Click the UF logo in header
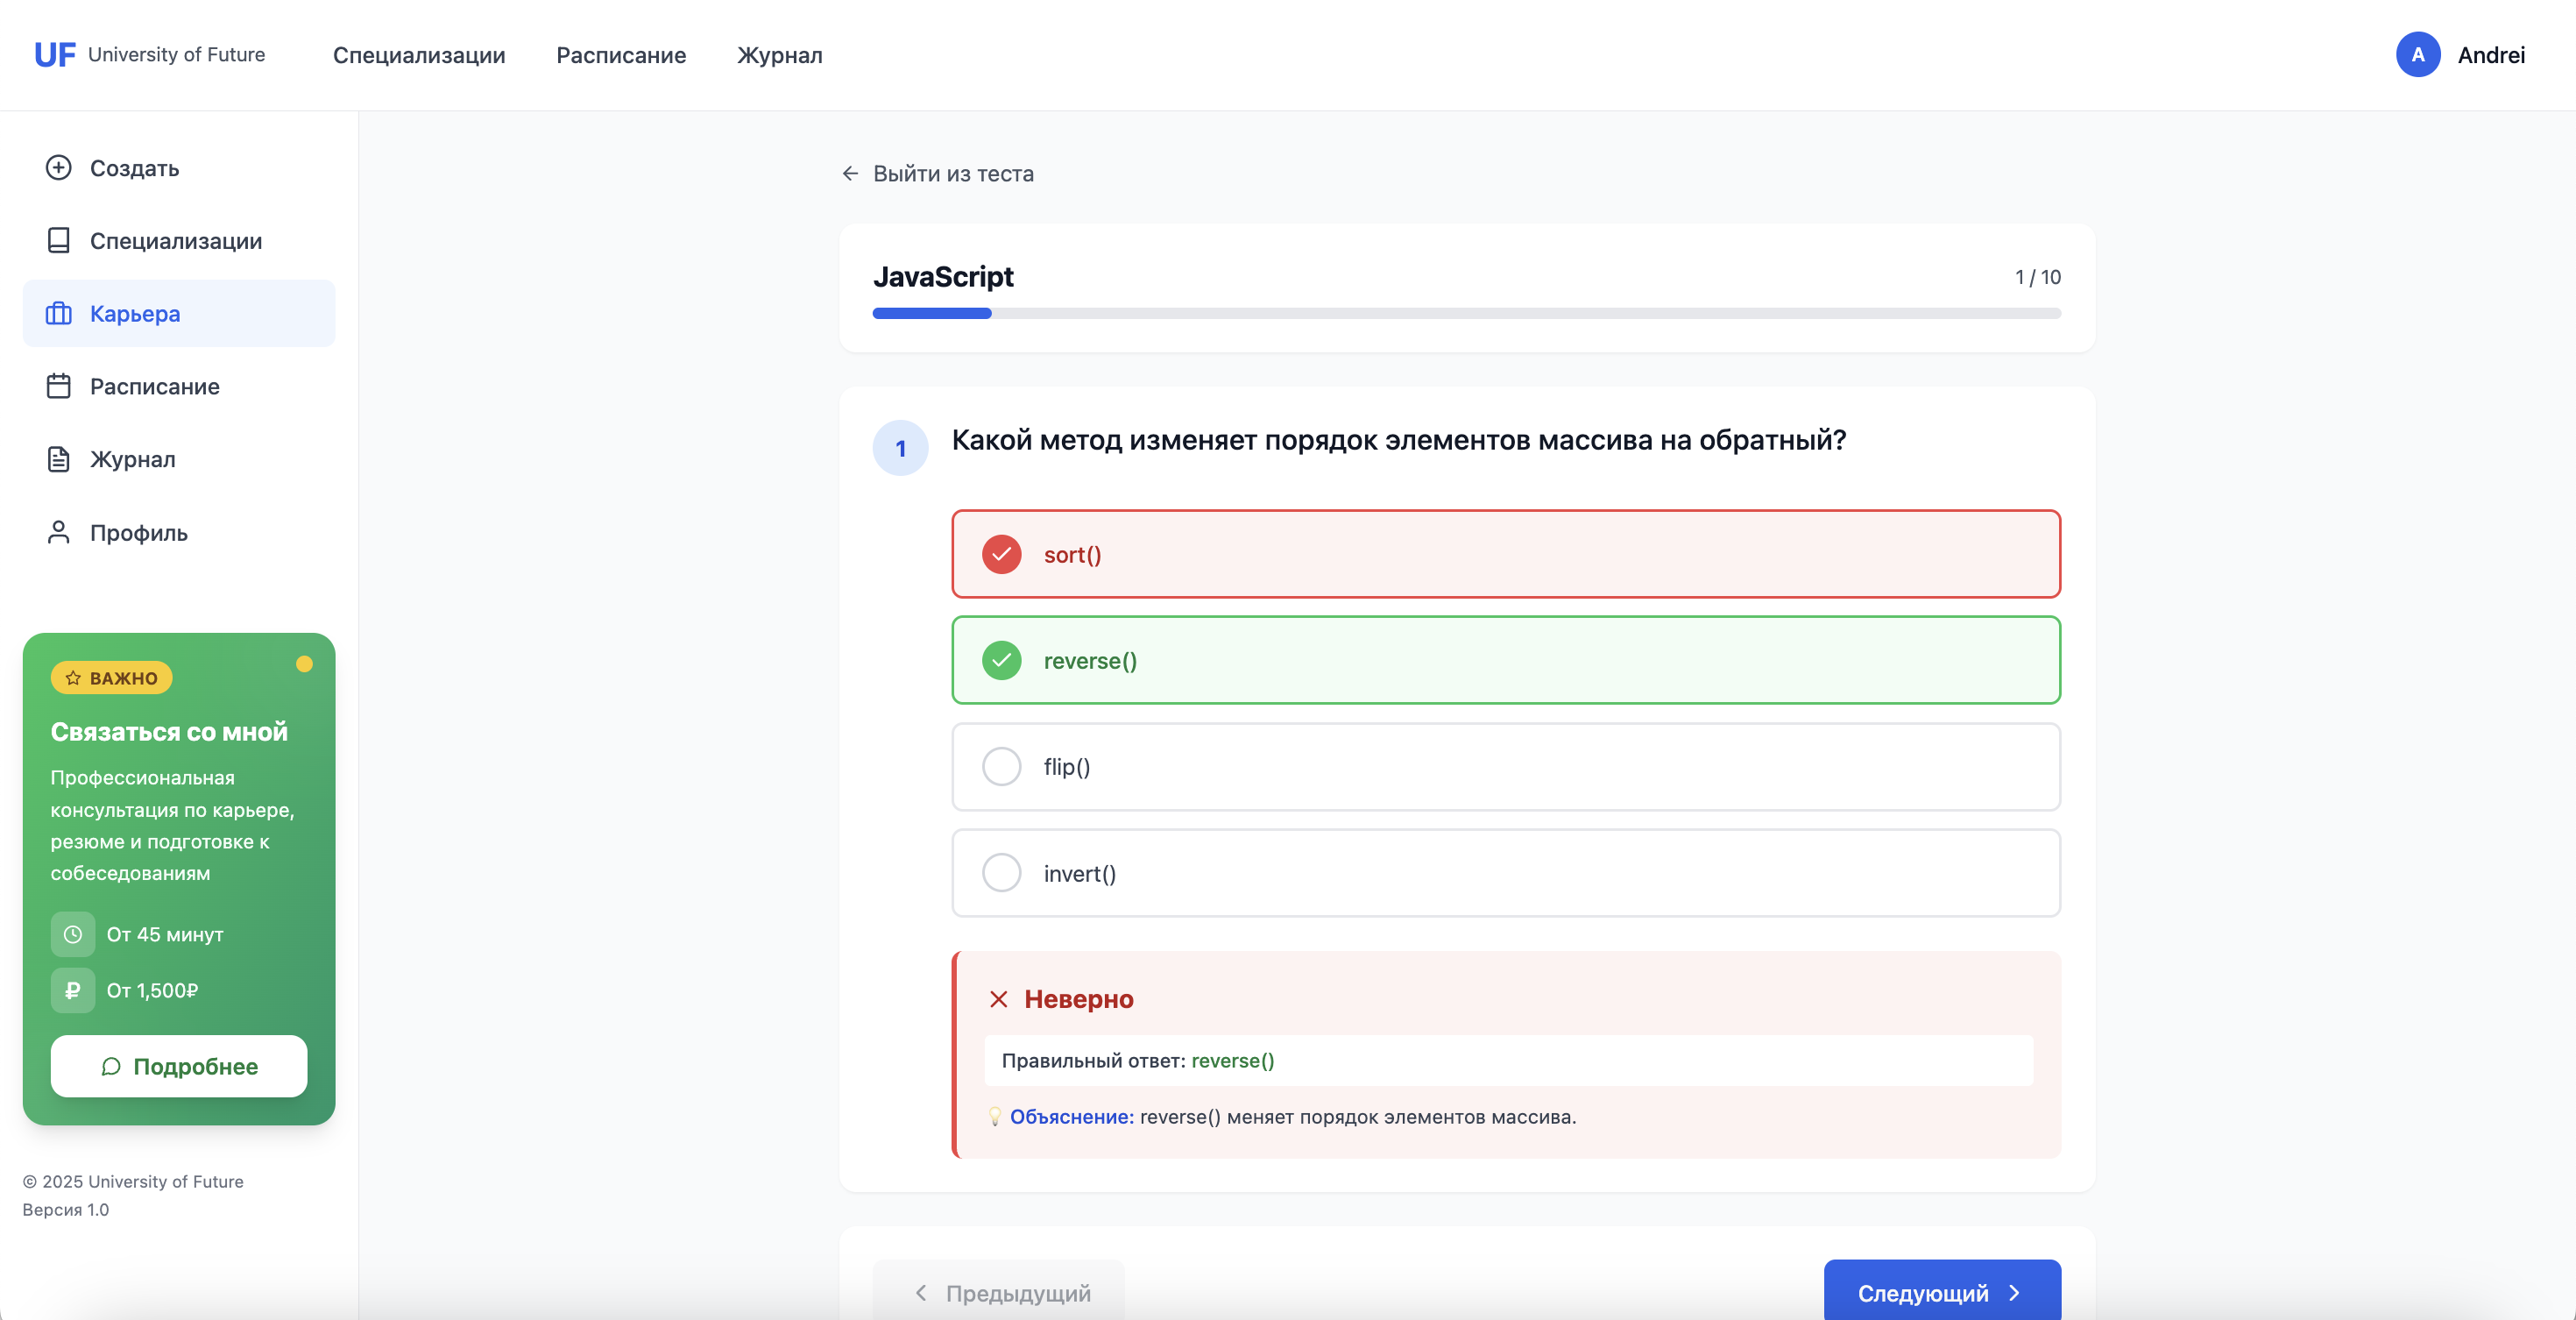The image size is (2576, 1320). 54,54
